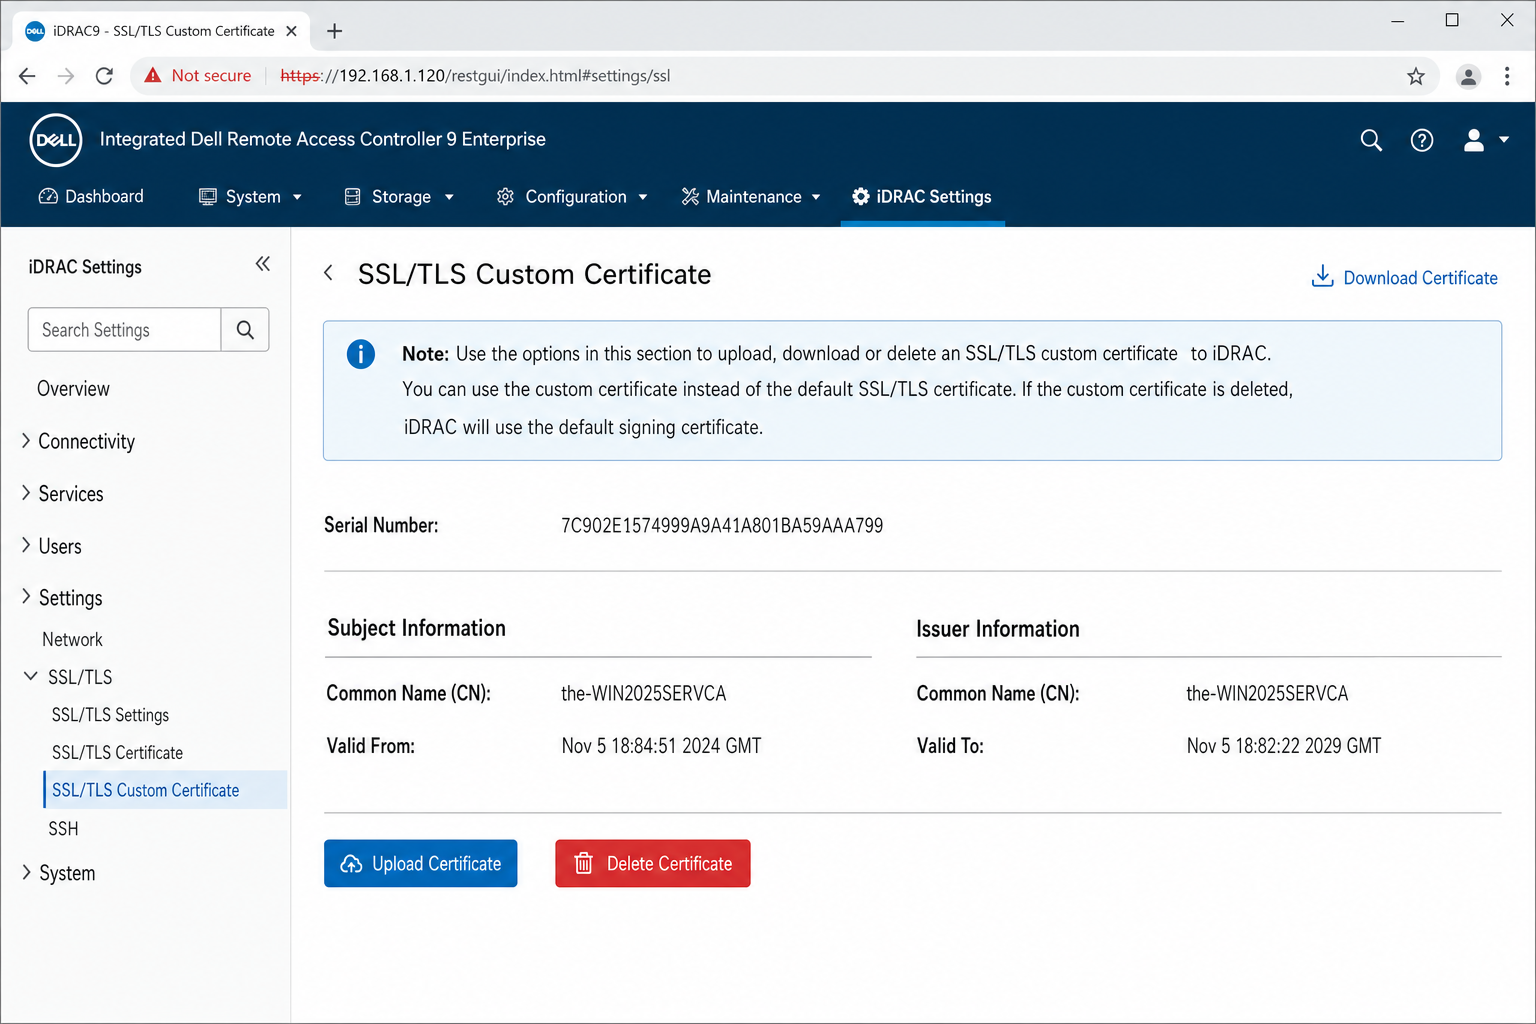This screenshot has width=1536, height=1024.
Task: Open the help question mark icon
Action: click(x=1422, y=141)
